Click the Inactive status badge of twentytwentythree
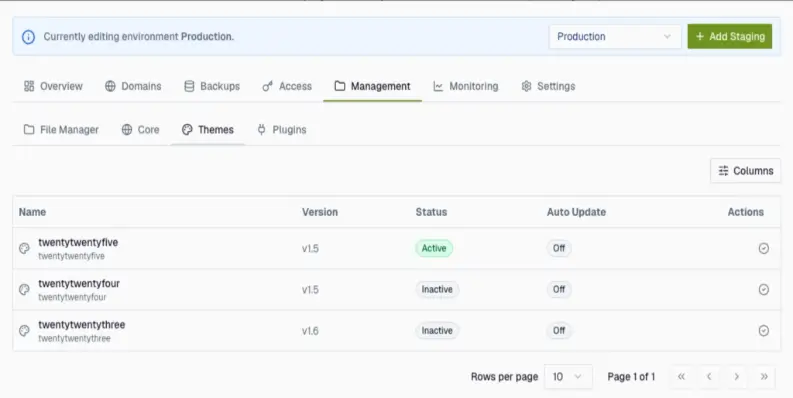The height and width of the screenshot is (398, 793). click(437, 331)
